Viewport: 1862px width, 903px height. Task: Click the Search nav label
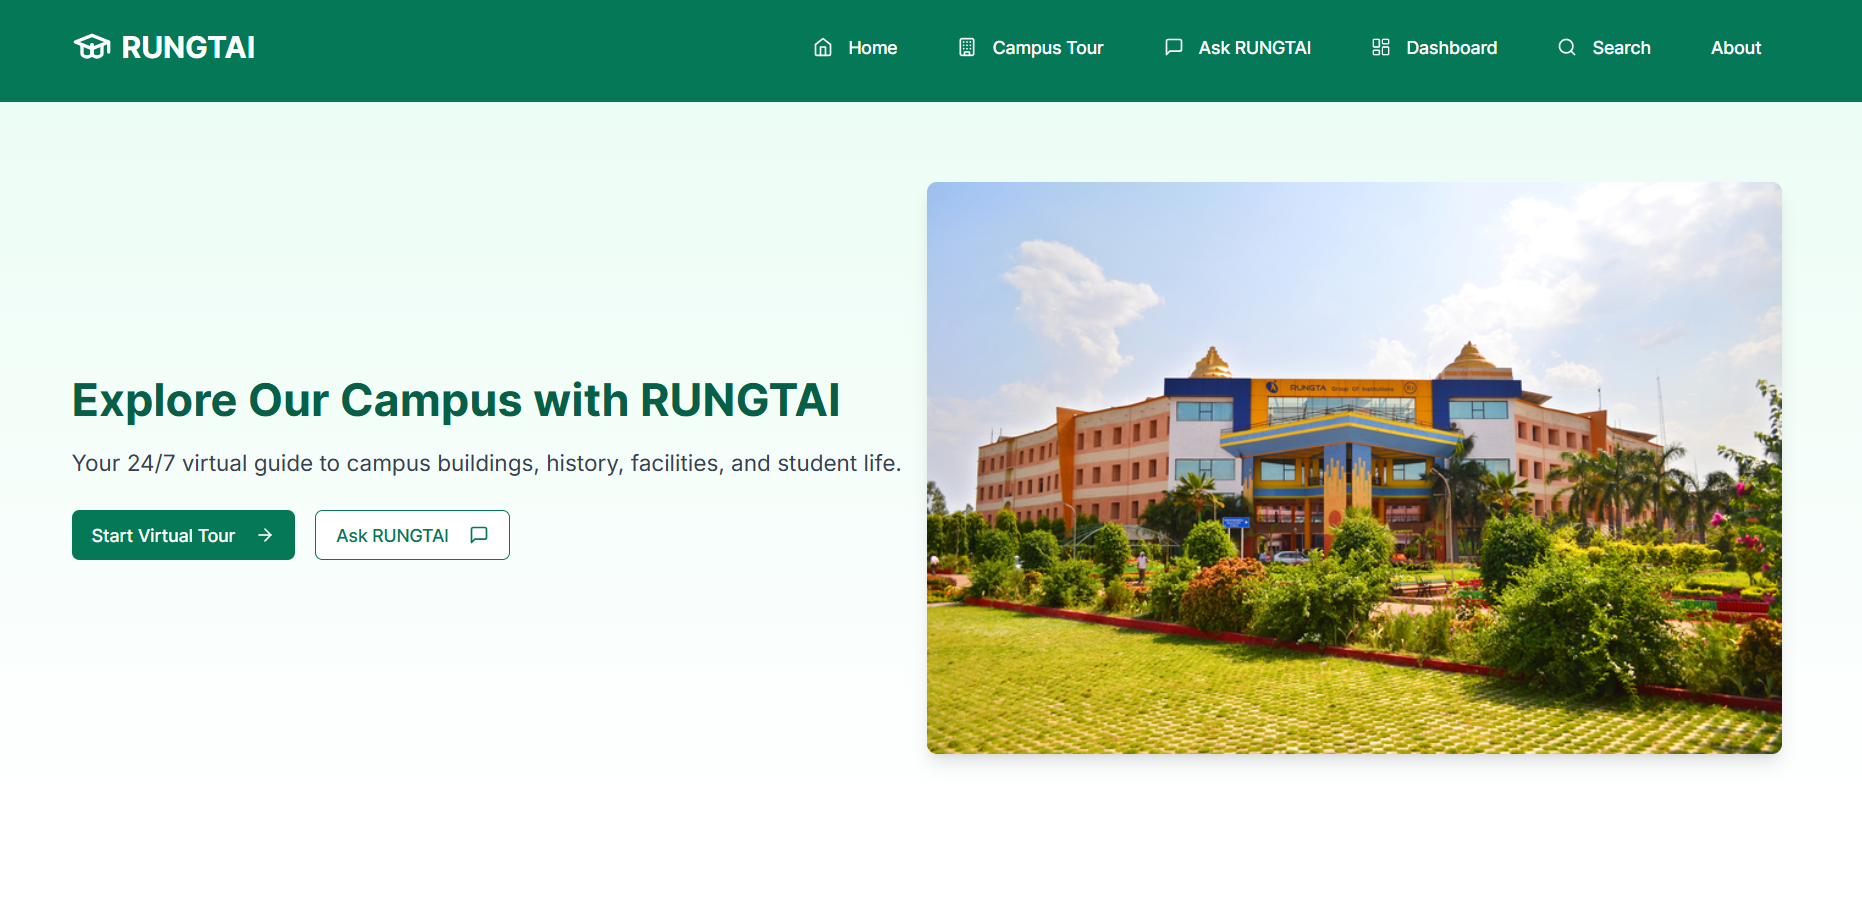click(x=1621, y=47)
